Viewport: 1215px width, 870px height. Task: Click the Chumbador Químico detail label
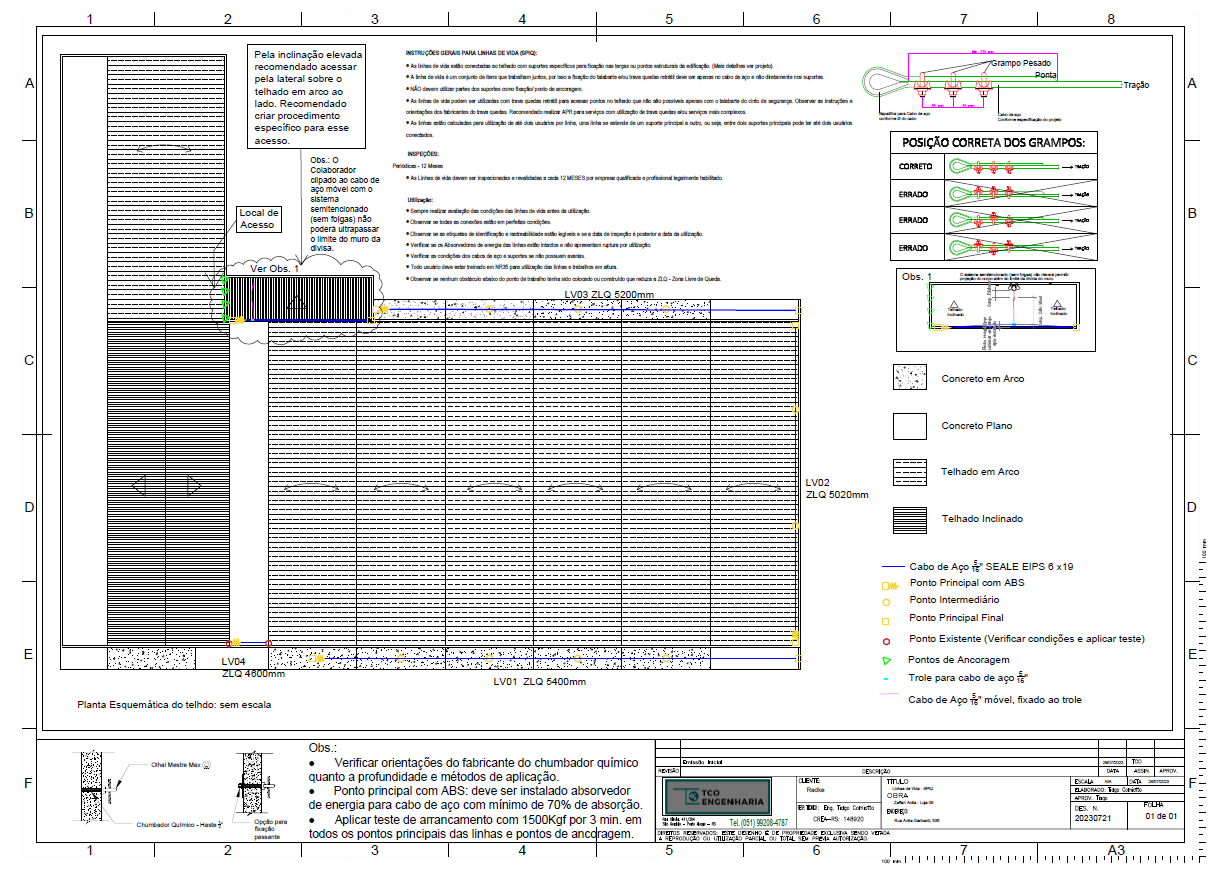pyautogui.click(x=178, y=824)
